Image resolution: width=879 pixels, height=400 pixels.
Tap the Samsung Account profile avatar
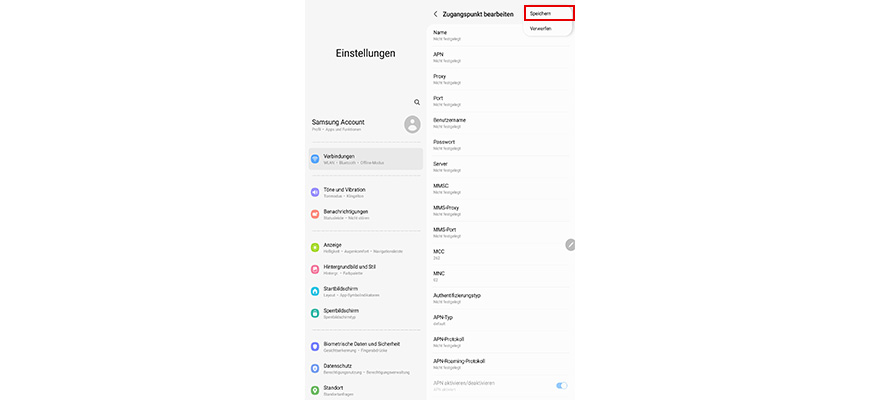click(x=413, y=124)
